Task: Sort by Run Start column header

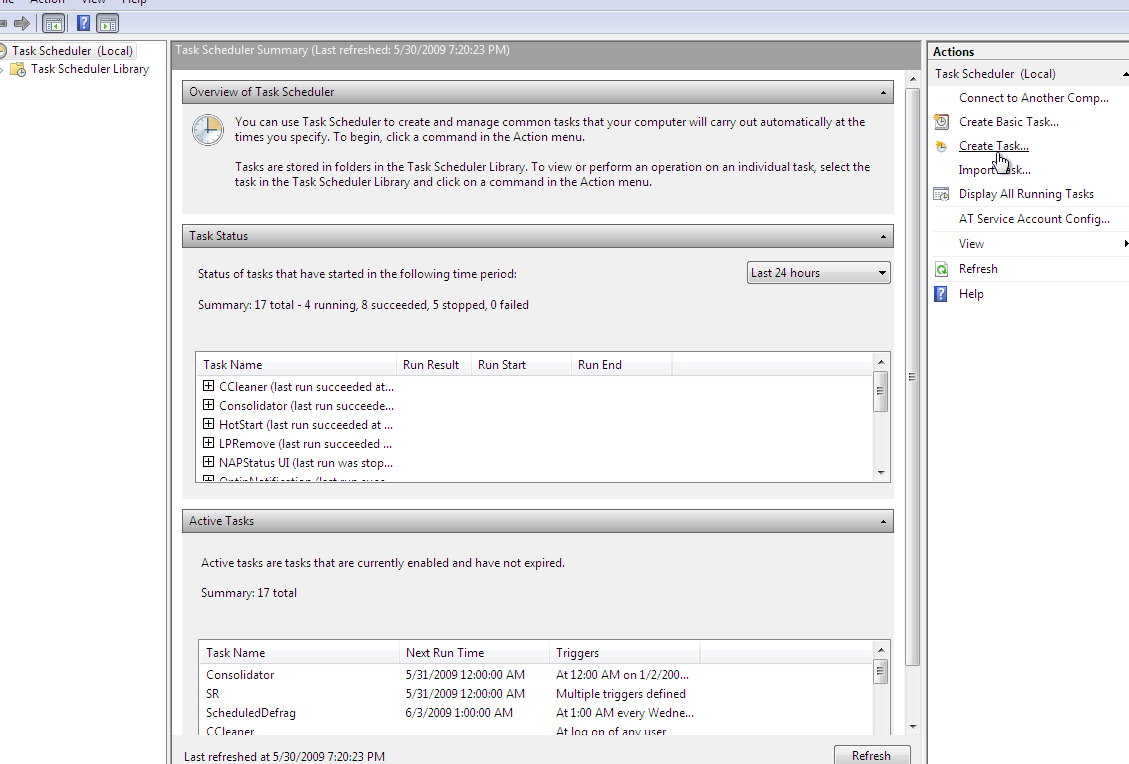Action: (x=521, y=364)
